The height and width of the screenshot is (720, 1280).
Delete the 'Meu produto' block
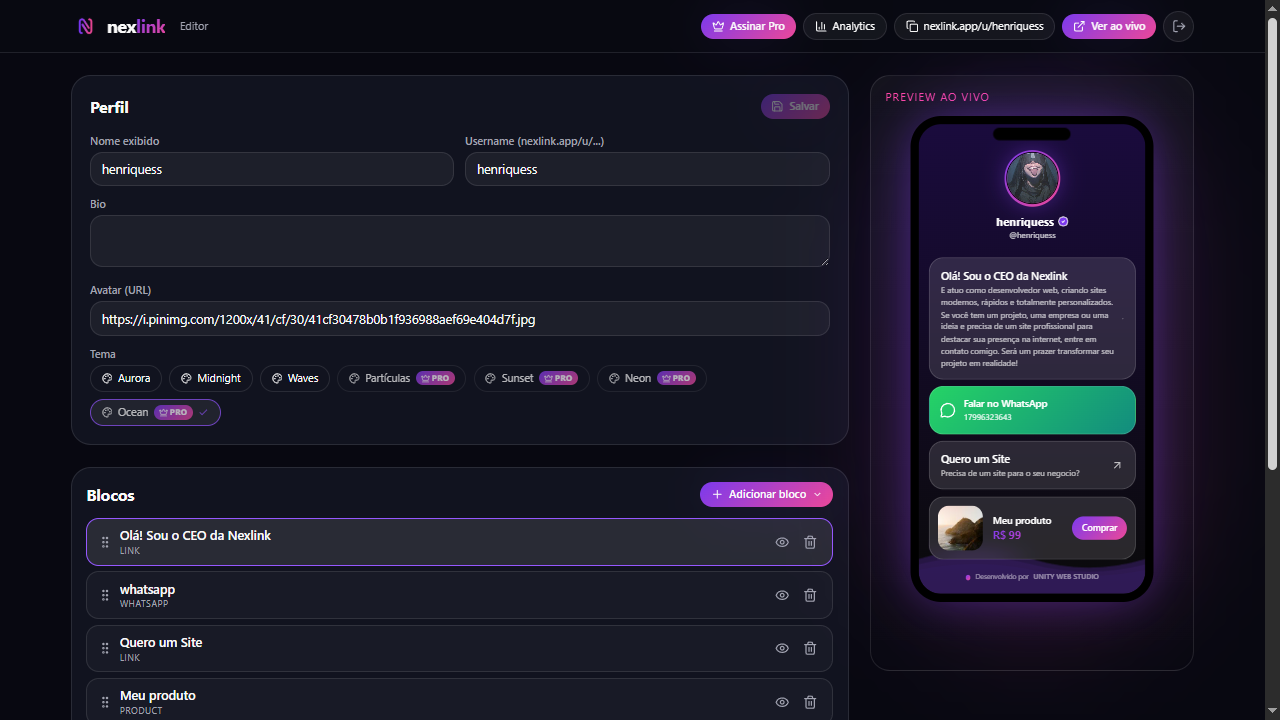[x=810, y=702]
